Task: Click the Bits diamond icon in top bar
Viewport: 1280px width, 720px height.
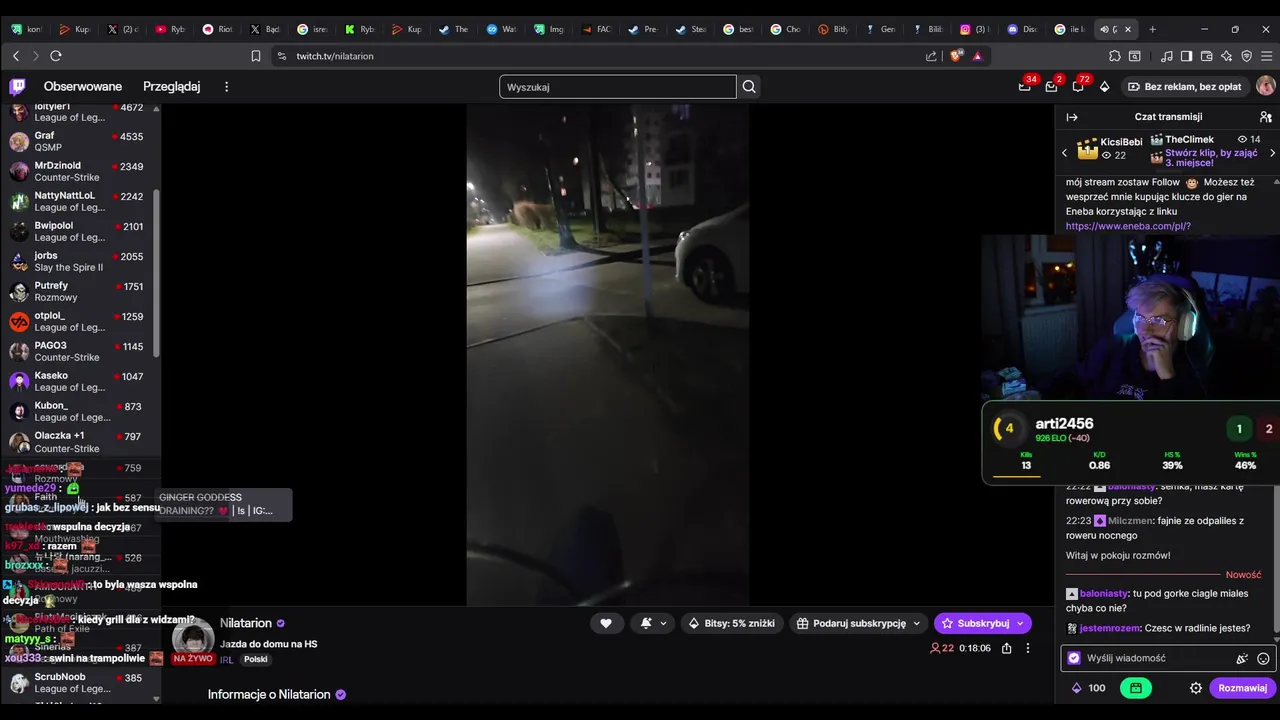Action: [x=1104, y=87]
